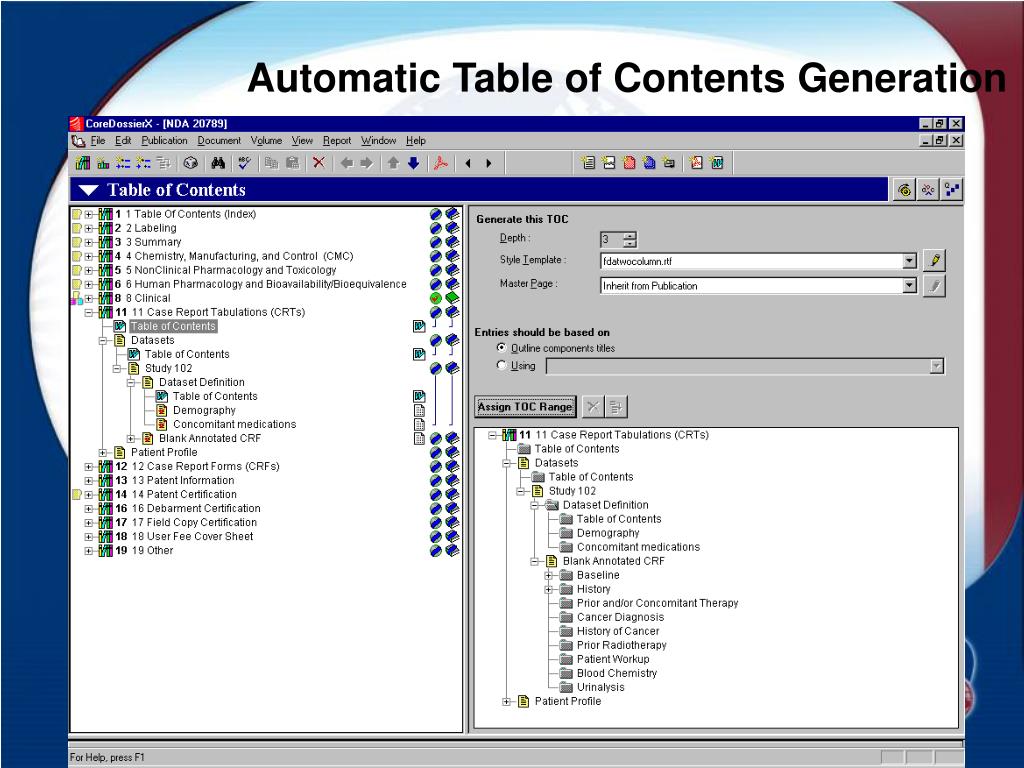Open the Volume menu
1024x768 pixels.
coord(266,140)
